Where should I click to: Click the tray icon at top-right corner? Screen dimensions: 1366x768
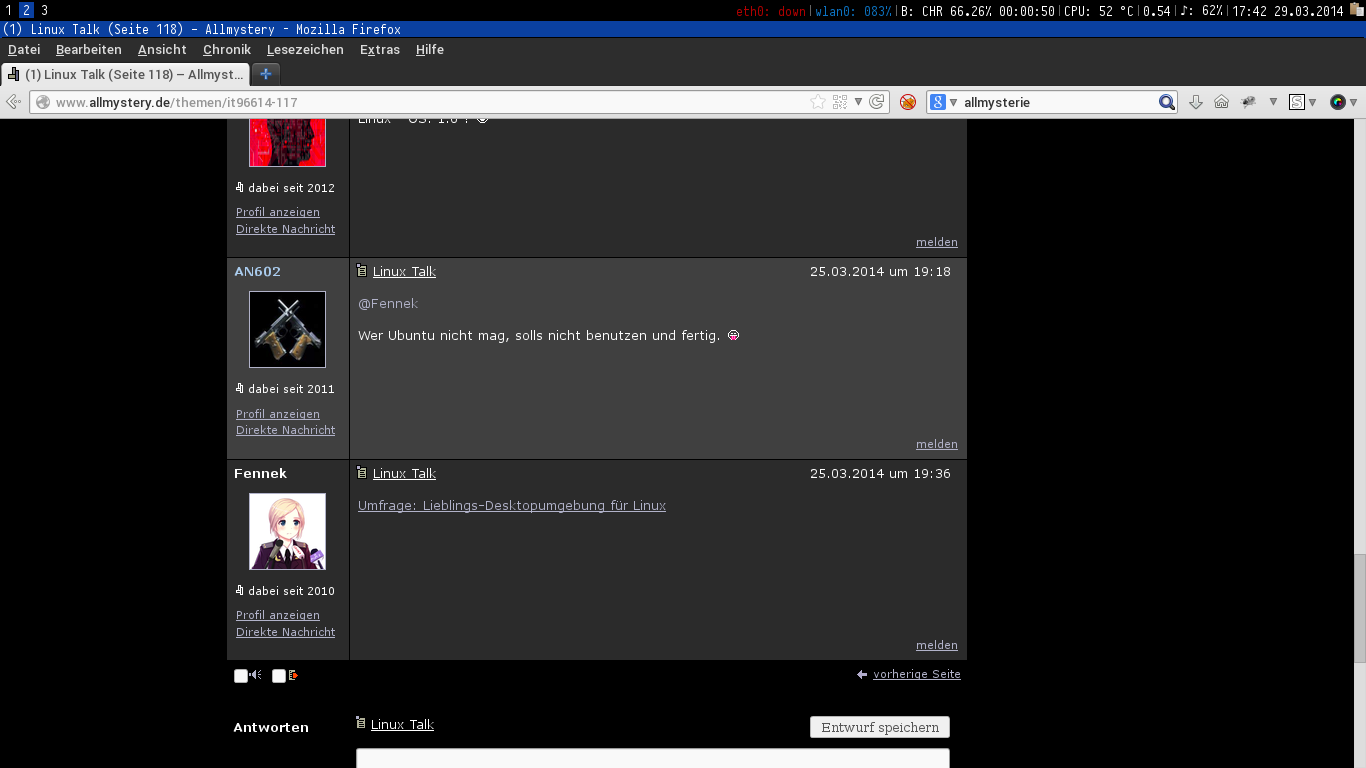[1356, 9]
